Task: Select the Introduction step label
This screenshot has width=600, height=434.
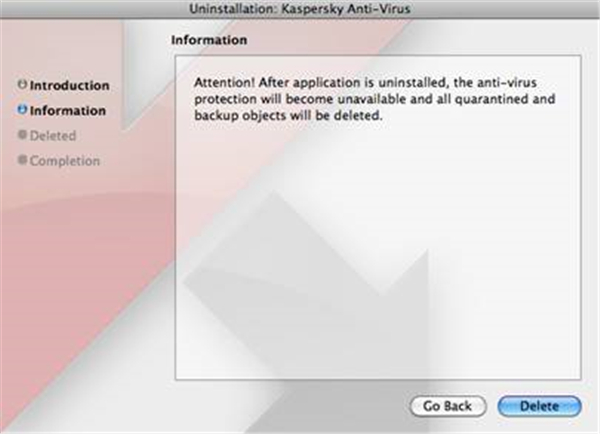Action: (x=70, y=86)
